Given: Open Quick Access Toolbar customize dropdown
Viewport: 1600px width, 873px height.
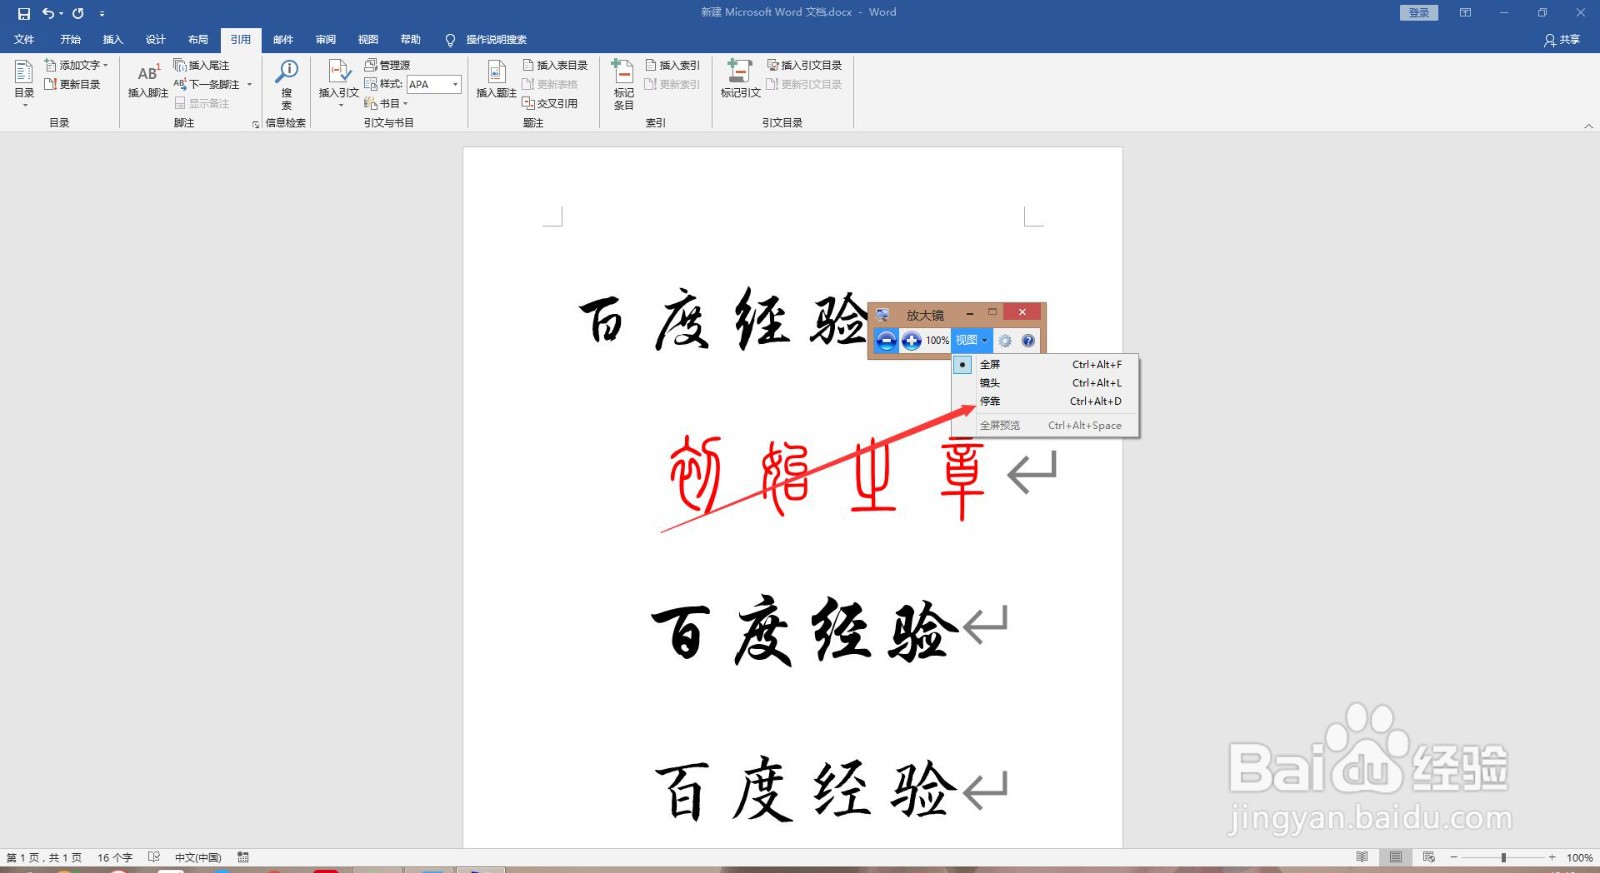Looking at the screenshot, I should pyautogui.click(x=102, y=14).
